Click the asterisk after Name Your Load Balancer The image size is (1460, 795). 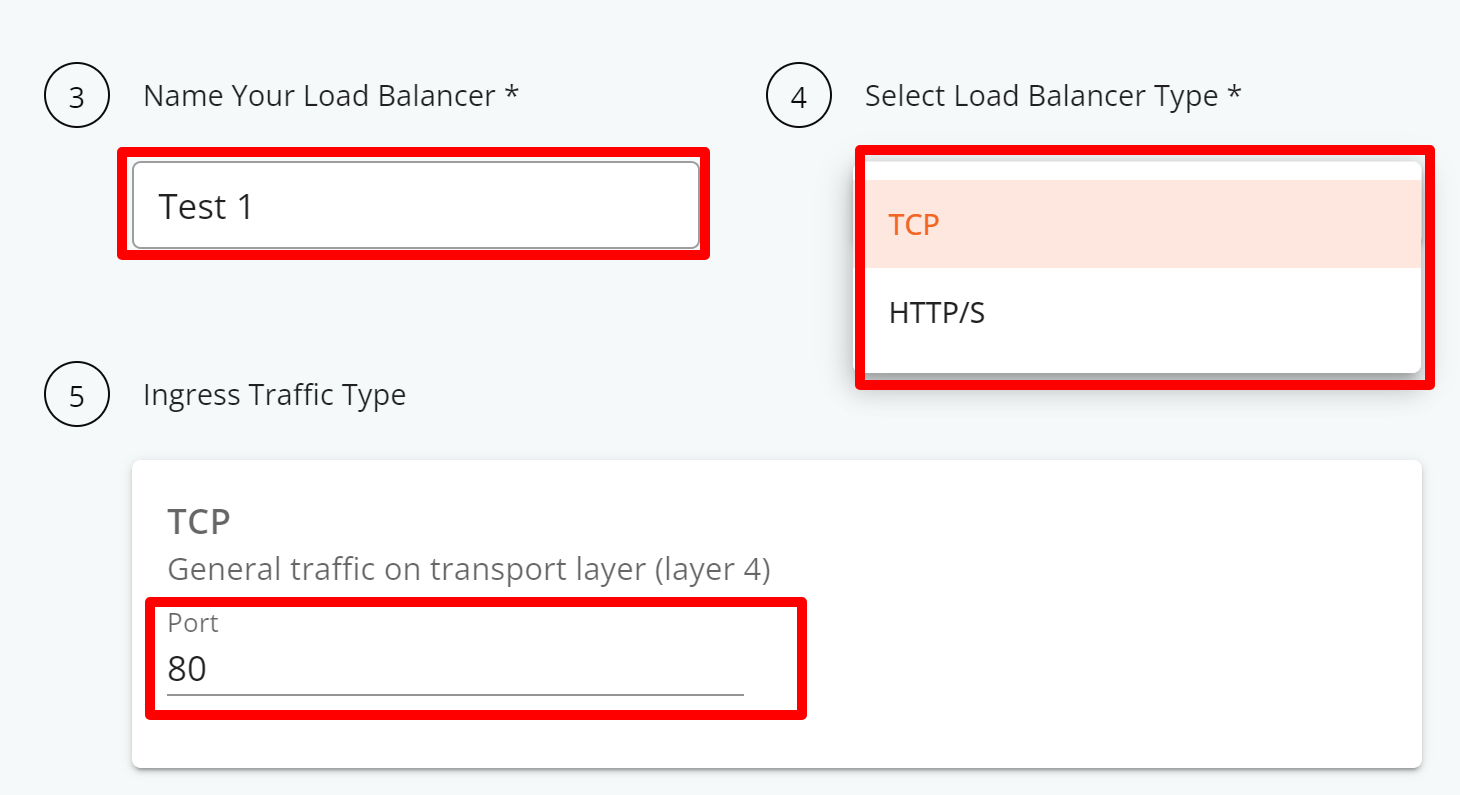point(512,92)
